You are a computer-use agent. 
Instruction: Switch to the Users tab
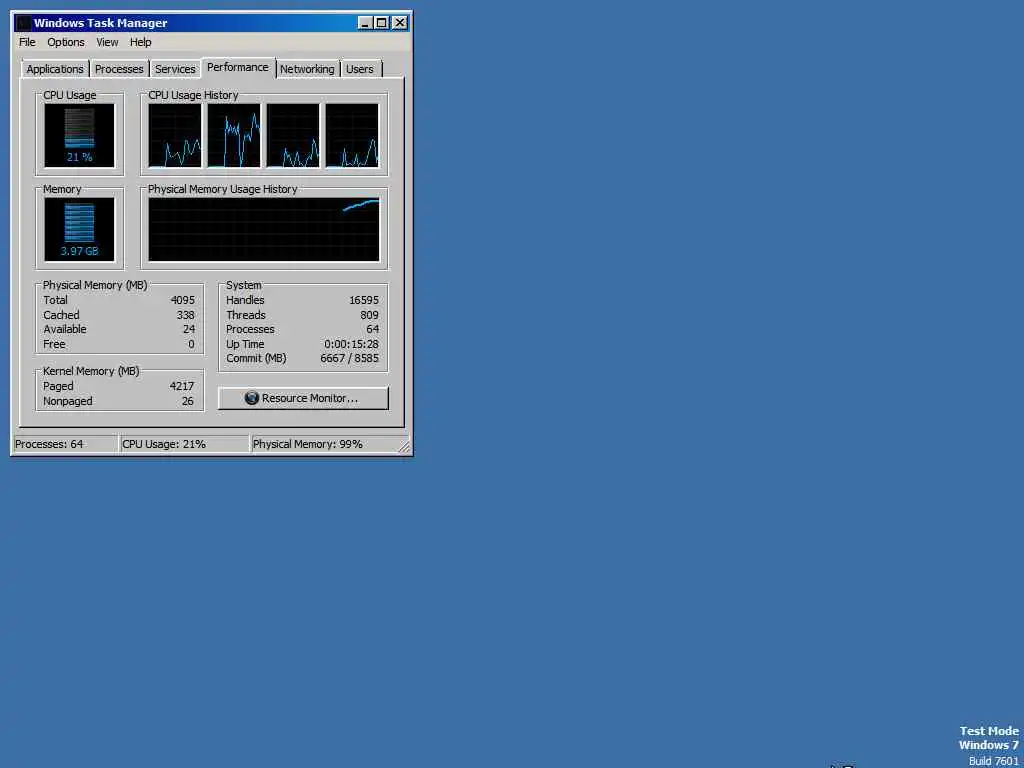coord(360,69)
